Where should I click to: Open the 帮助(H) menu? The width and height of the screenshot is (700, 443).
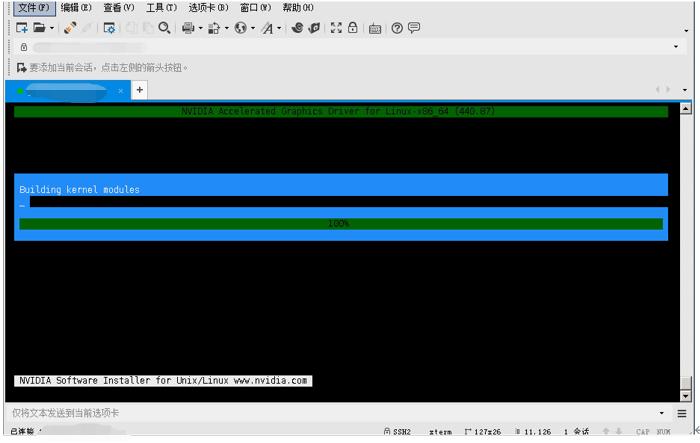pyautogui.click(x=297, y=8)
